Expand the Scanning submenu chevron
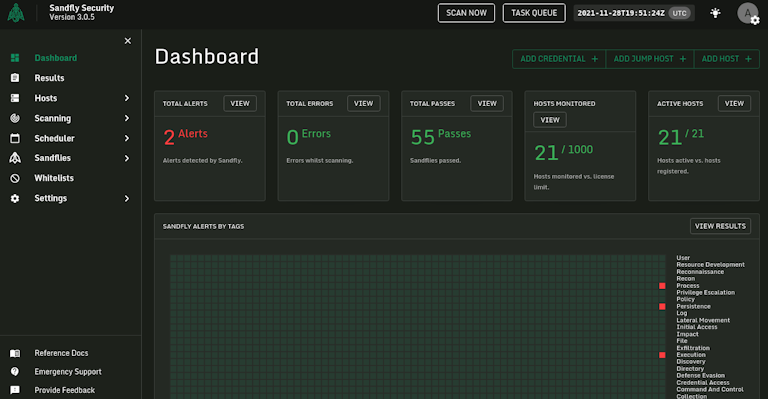The image size is (768, 399). click(x=127, y=118)
